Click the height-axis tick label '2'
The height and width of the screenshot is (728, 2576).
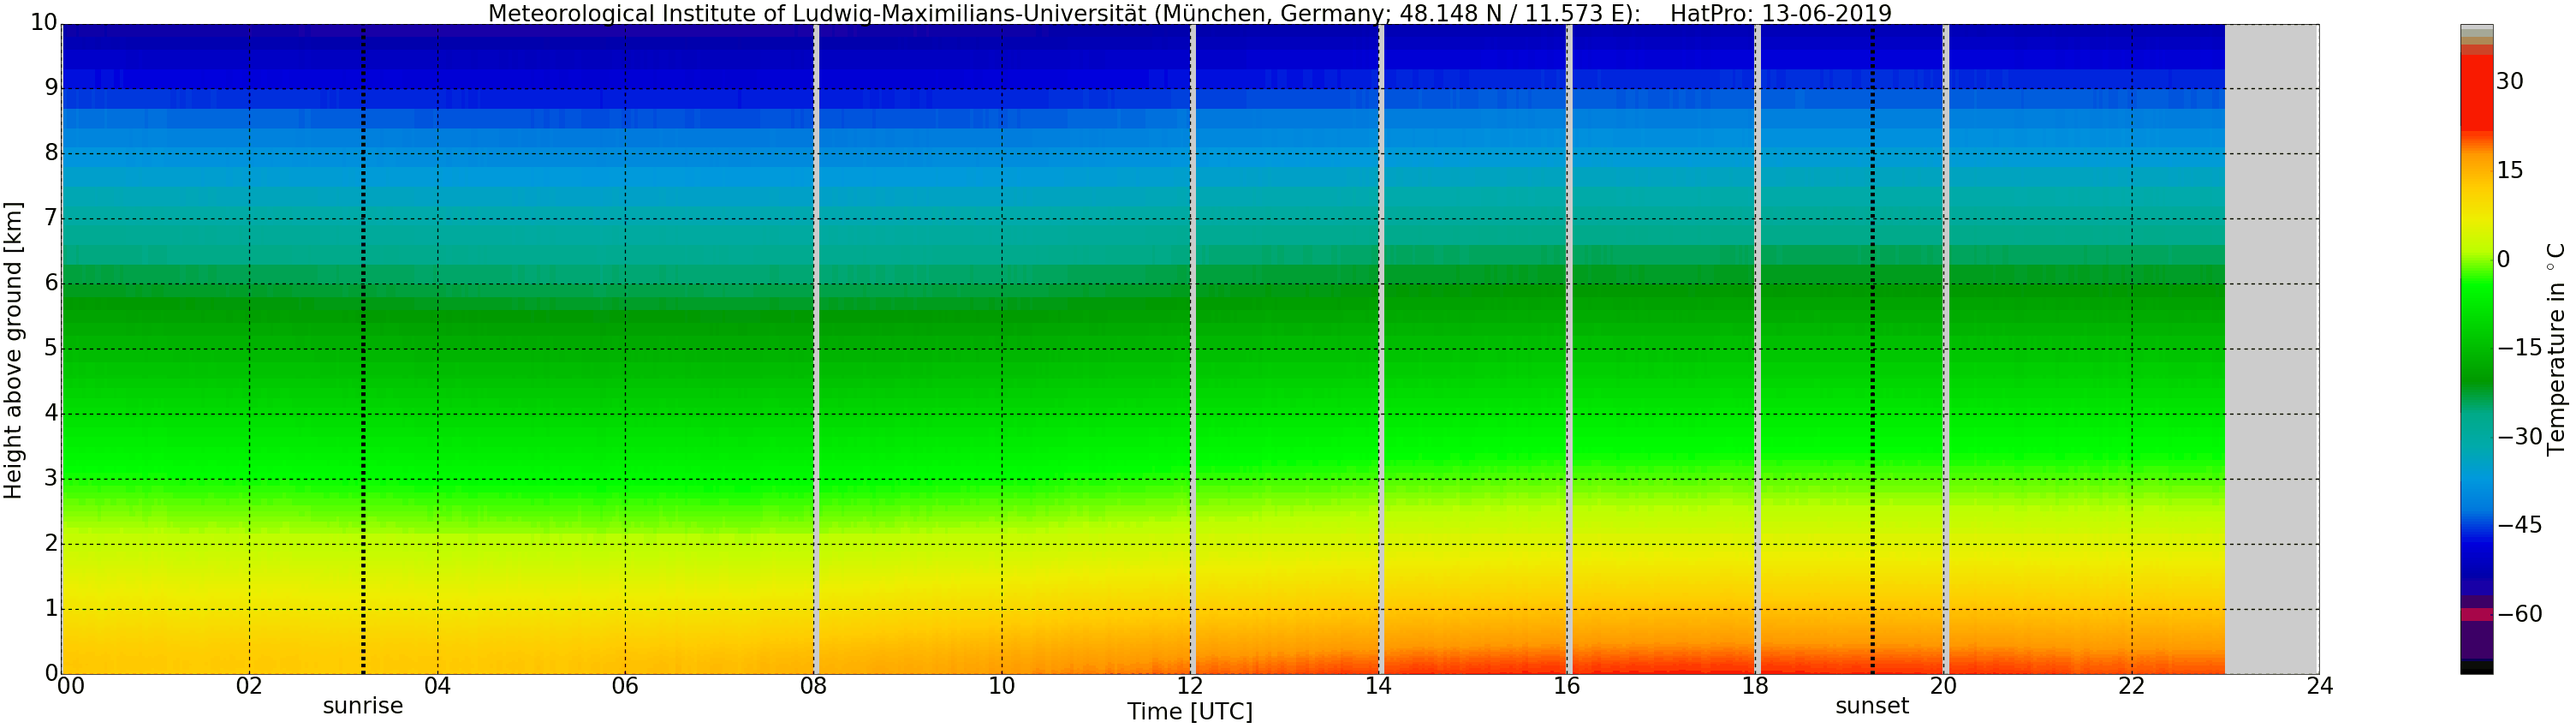click(x=52, y=543)
